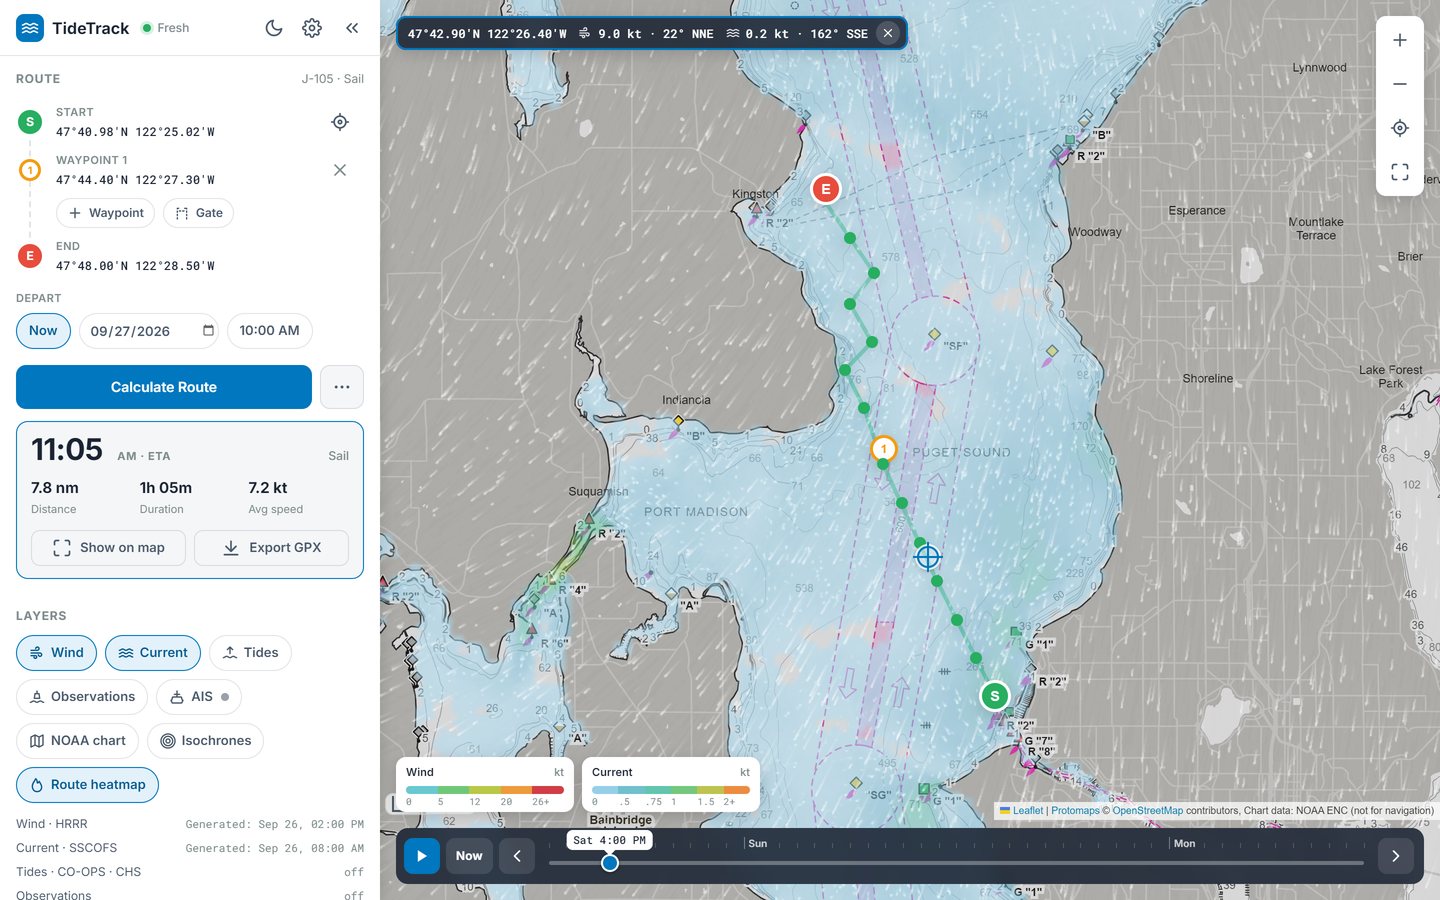This screenshot has height=900, width=1440.
Task: Click Calculate Route button
Action: tap(164, 387)
